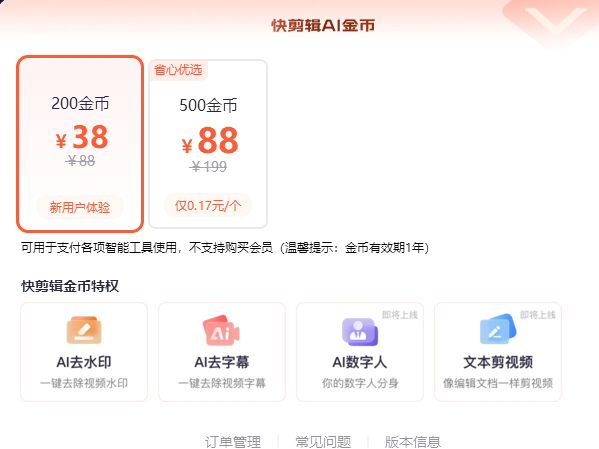Click the 省心优选 badge
The width and height of the screenshot is (599, 449).
178,70
